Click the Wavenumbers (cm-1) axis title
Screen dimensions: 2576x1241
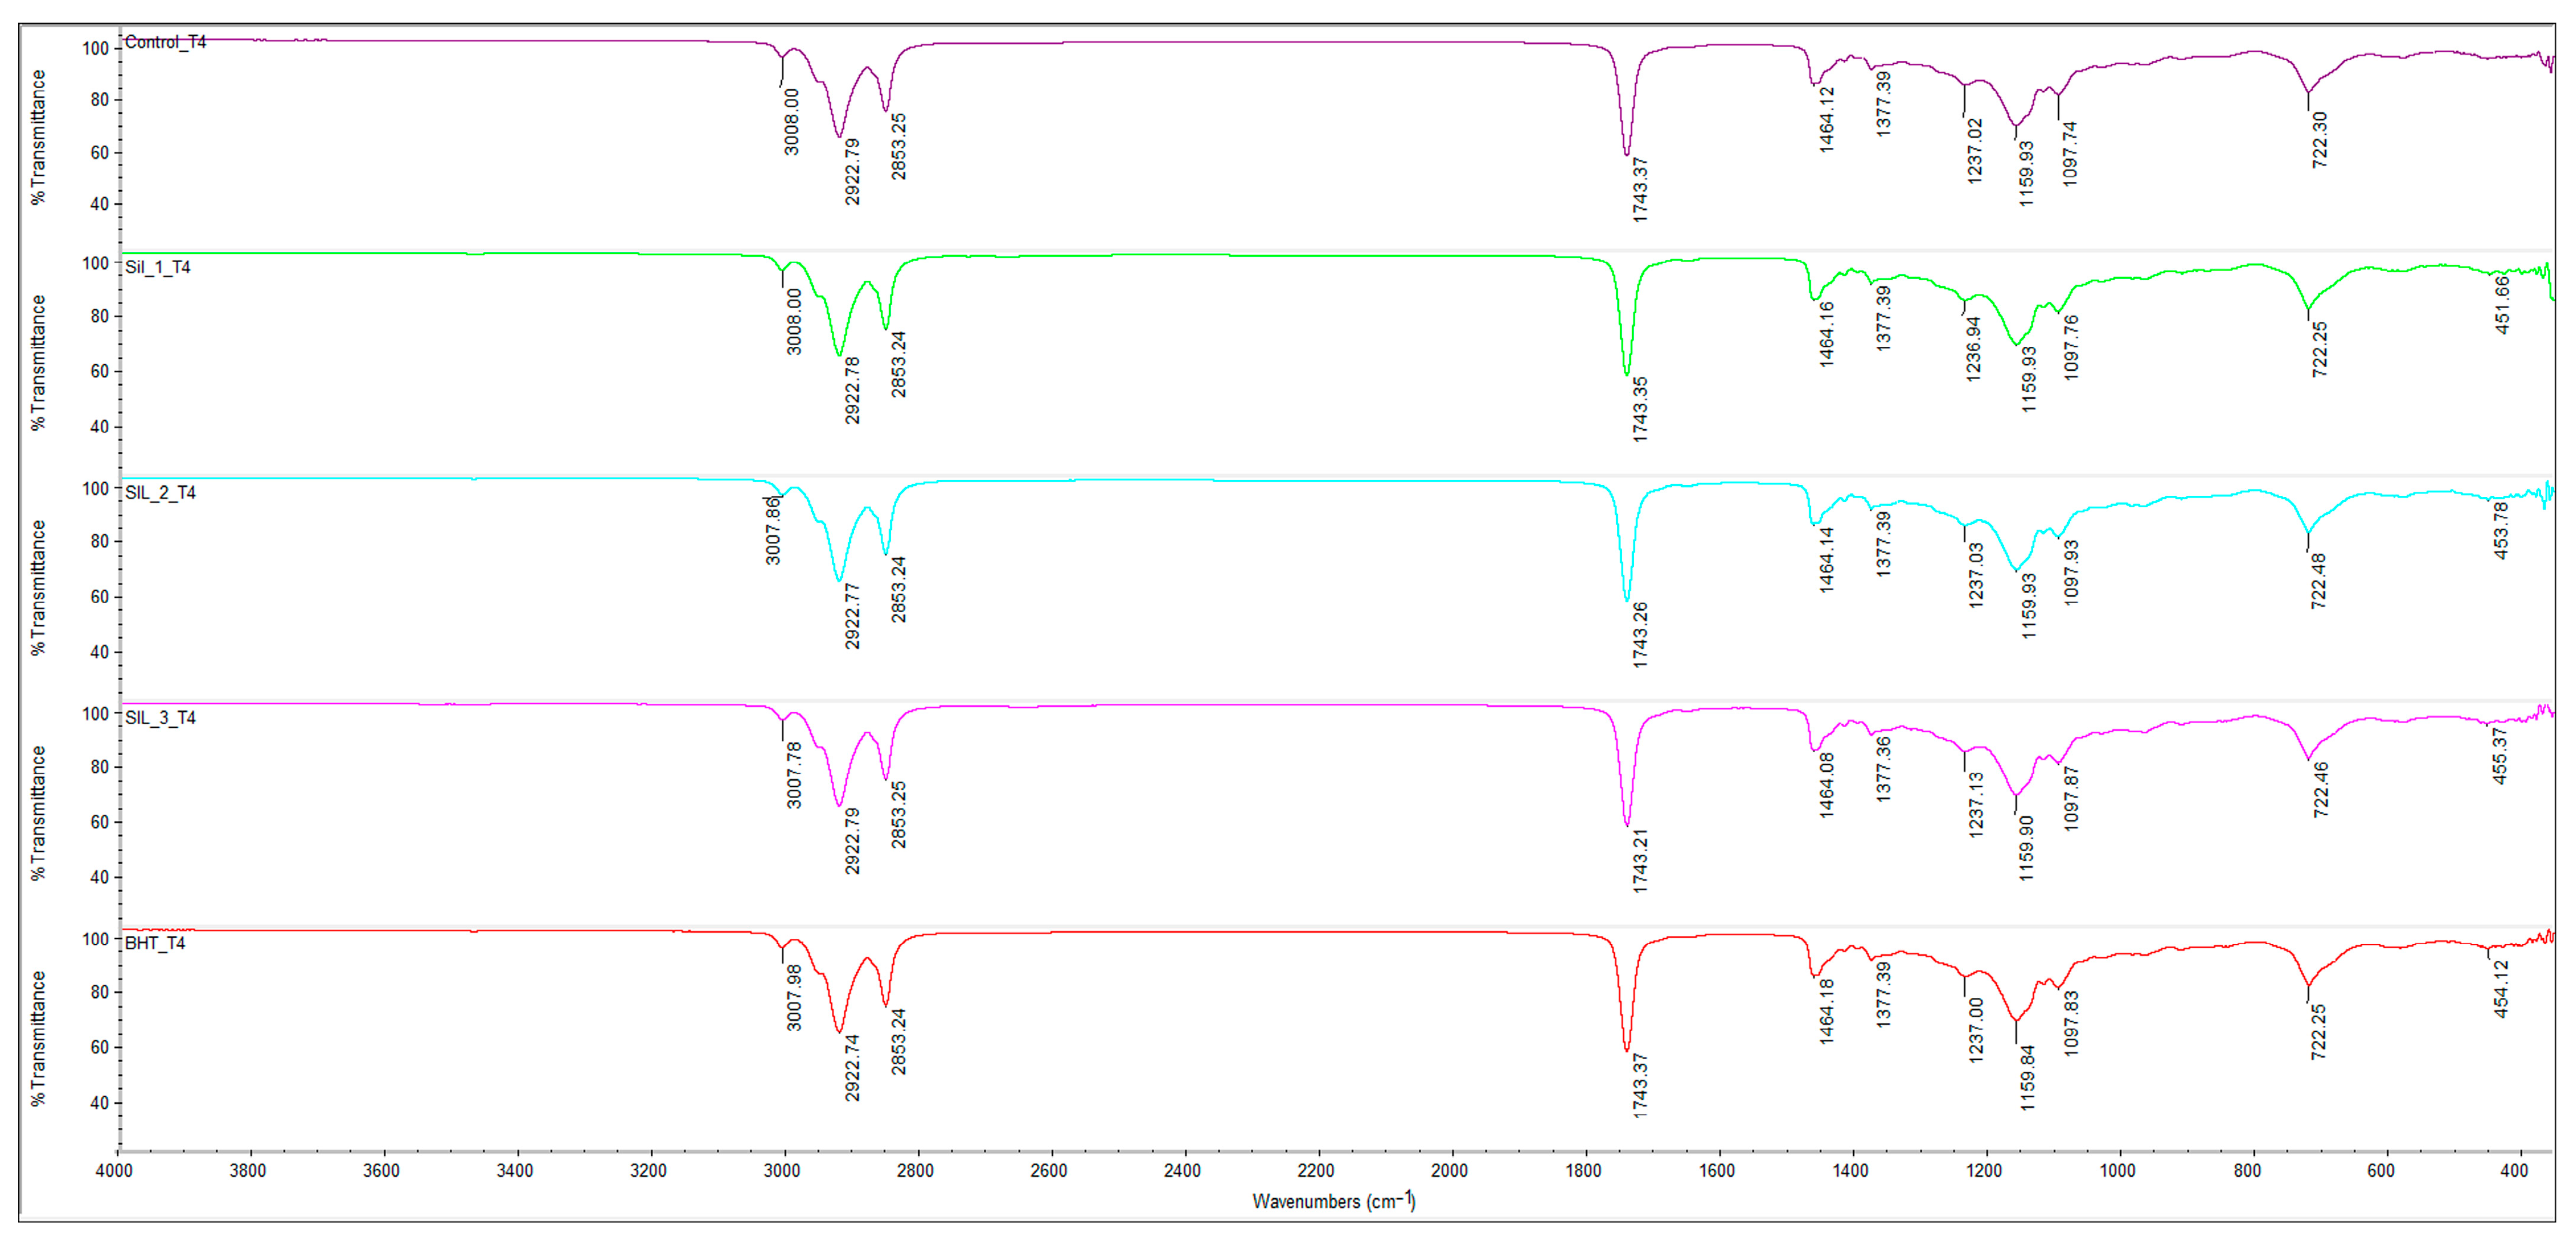click(1333, 1200)
